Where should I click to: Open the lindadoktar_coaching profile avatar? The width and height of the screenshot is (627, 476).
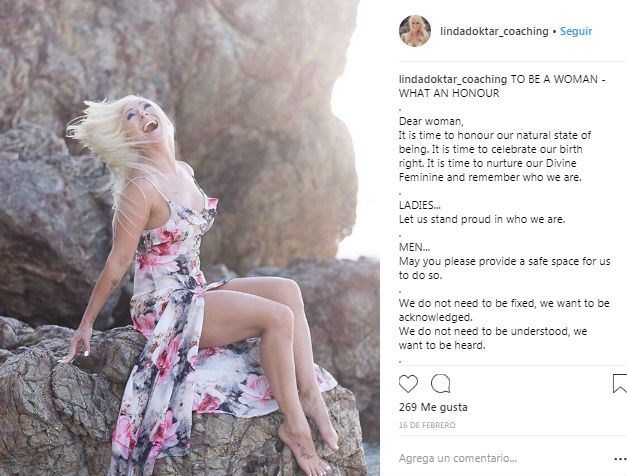click(x=415, y=31)
